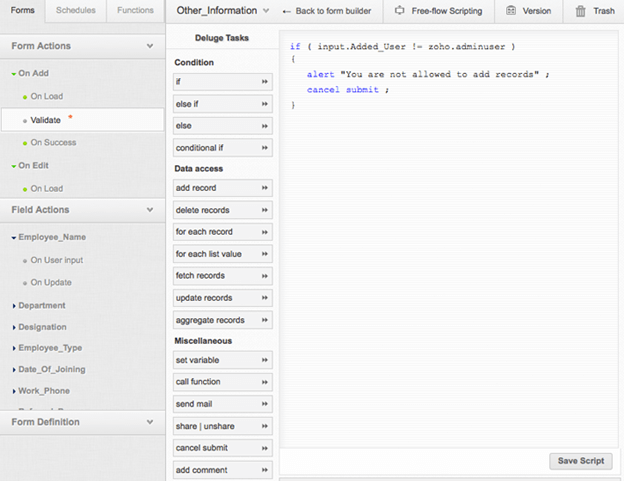Click the 'if' condition line in script
This screenshot has width=624, height=481.
tap(403, 47)
